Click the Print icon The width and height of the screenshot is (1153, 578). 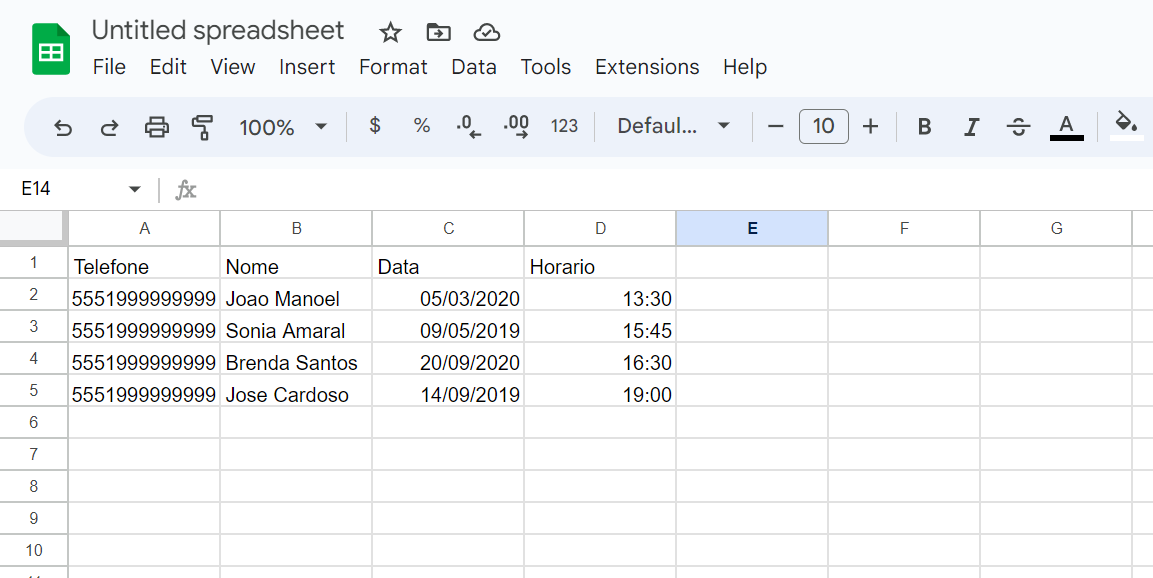(157, 127)
